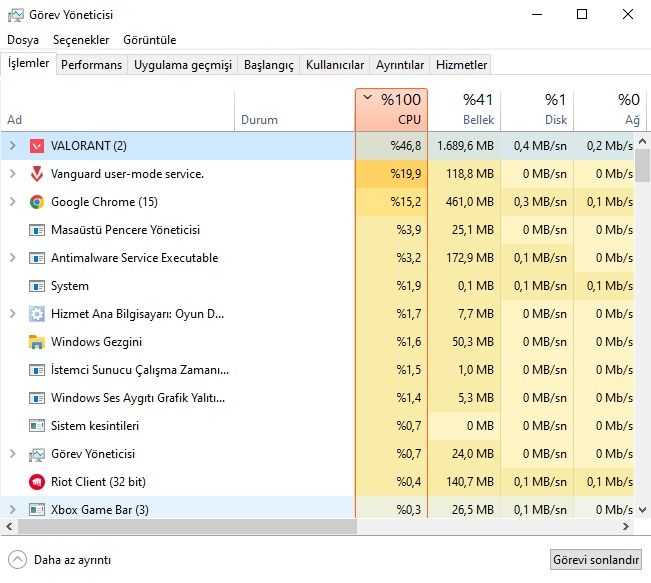Open the Görüntüle menu

point(149,40)
